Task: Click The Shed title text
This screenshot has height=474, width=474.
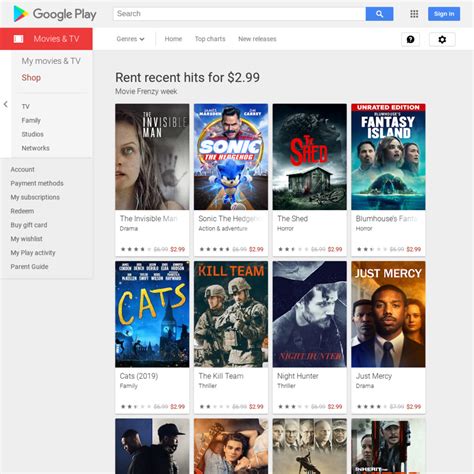Action: [292, 219]
